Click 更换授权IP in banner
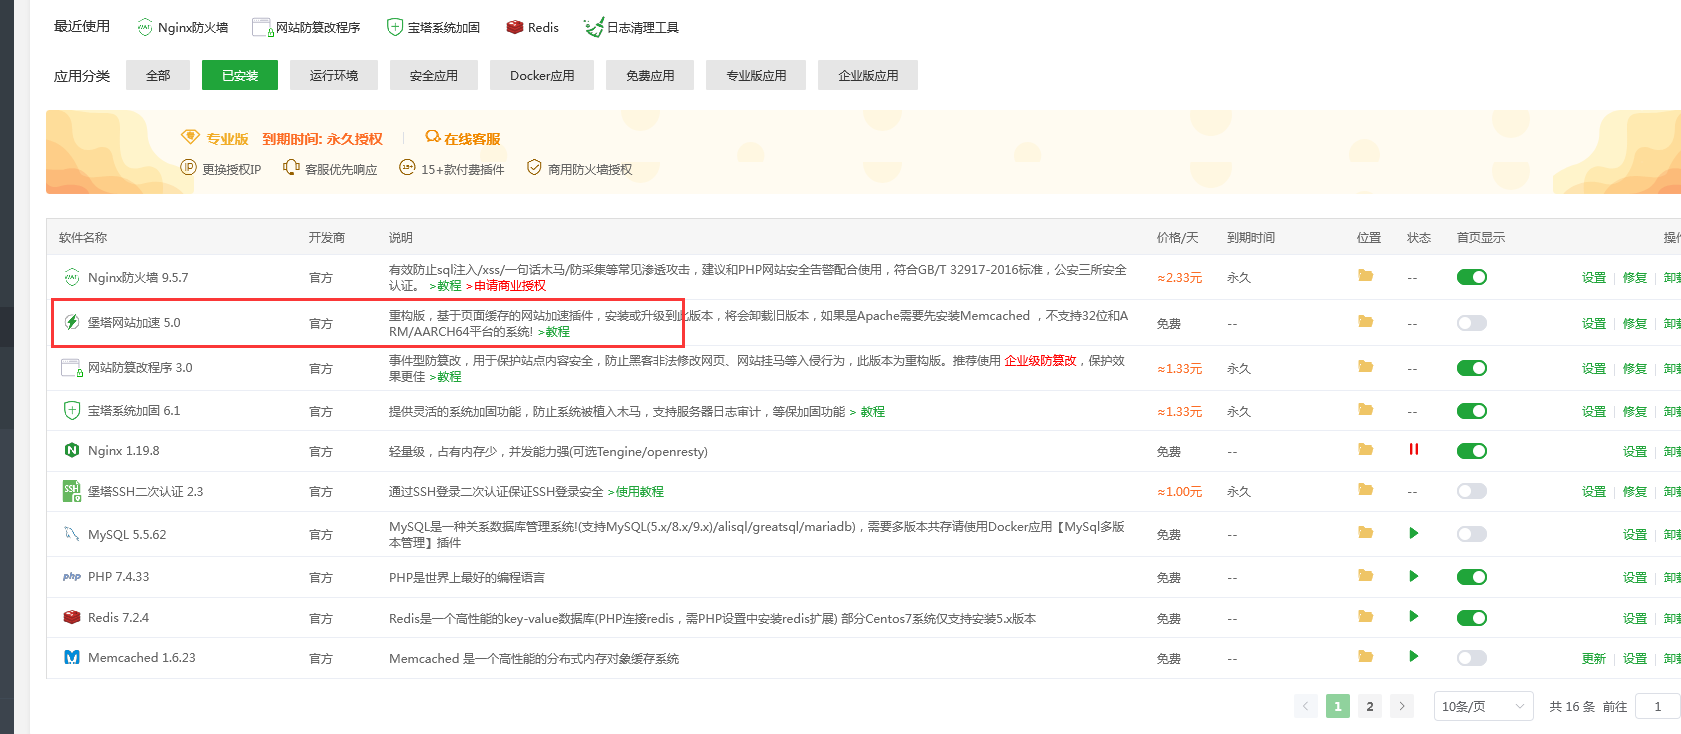 coord(221,169)
